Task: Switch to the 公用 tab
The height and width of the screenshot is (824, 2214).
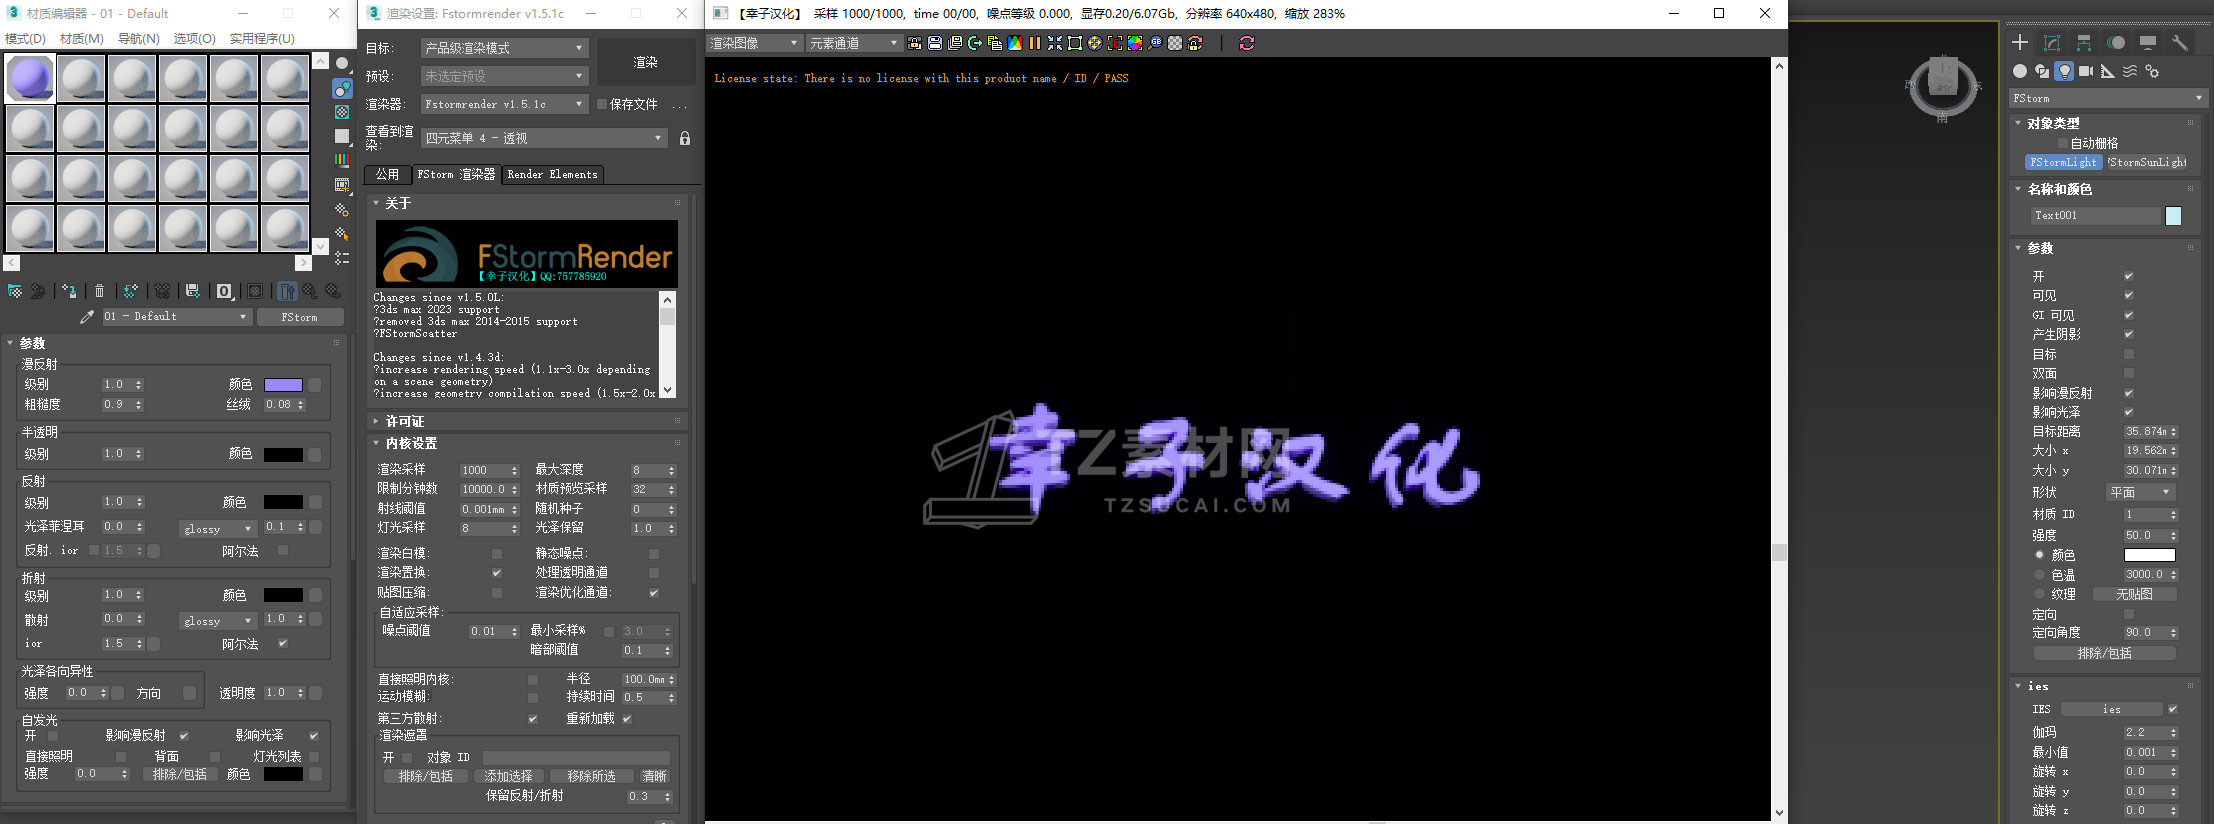Action: tap(388, 174)
